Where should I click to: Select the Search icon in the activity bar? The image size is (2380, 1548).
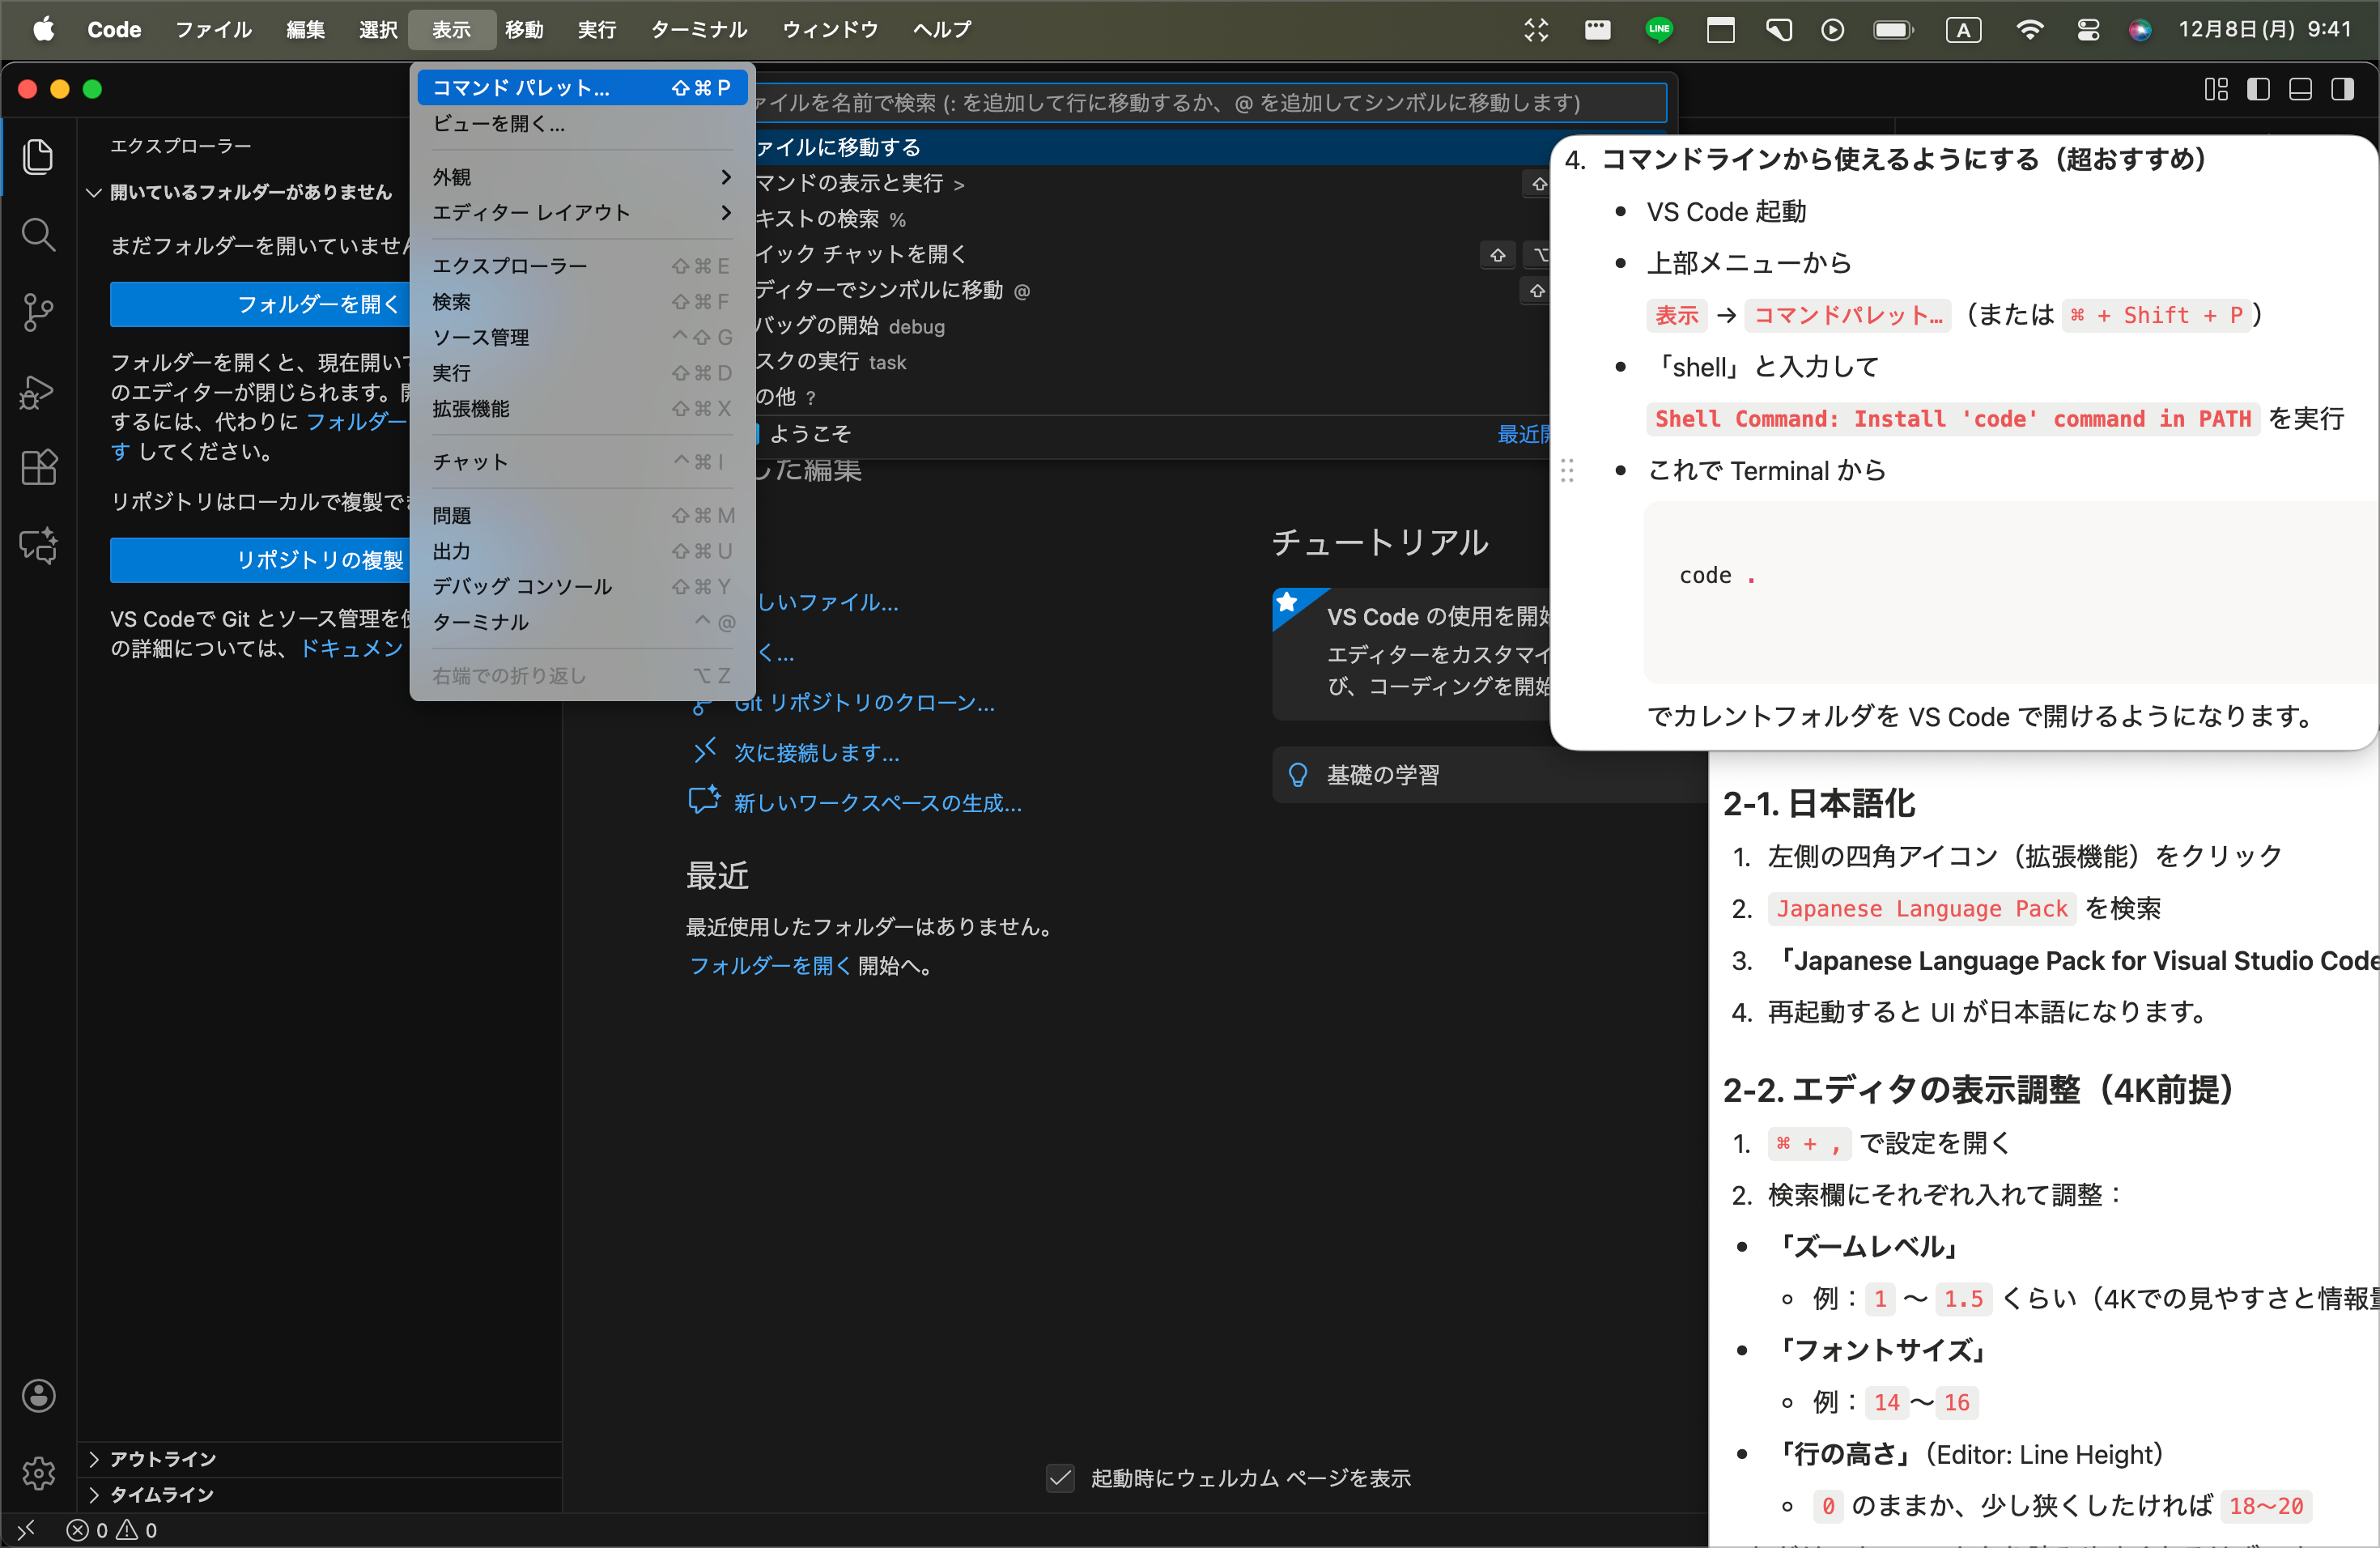click(38, 234)
